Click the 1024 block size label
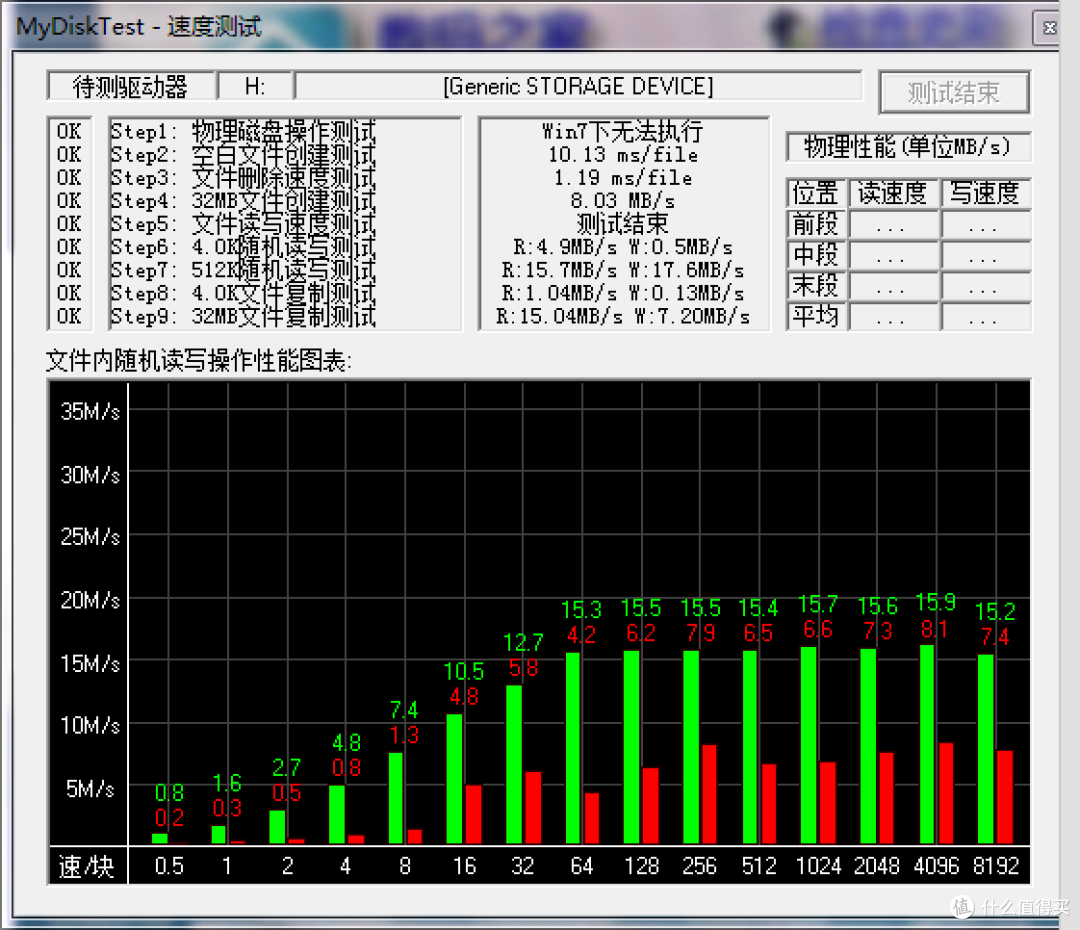Viewport: 1080px width, 930px height. click(x=818, y=865)
